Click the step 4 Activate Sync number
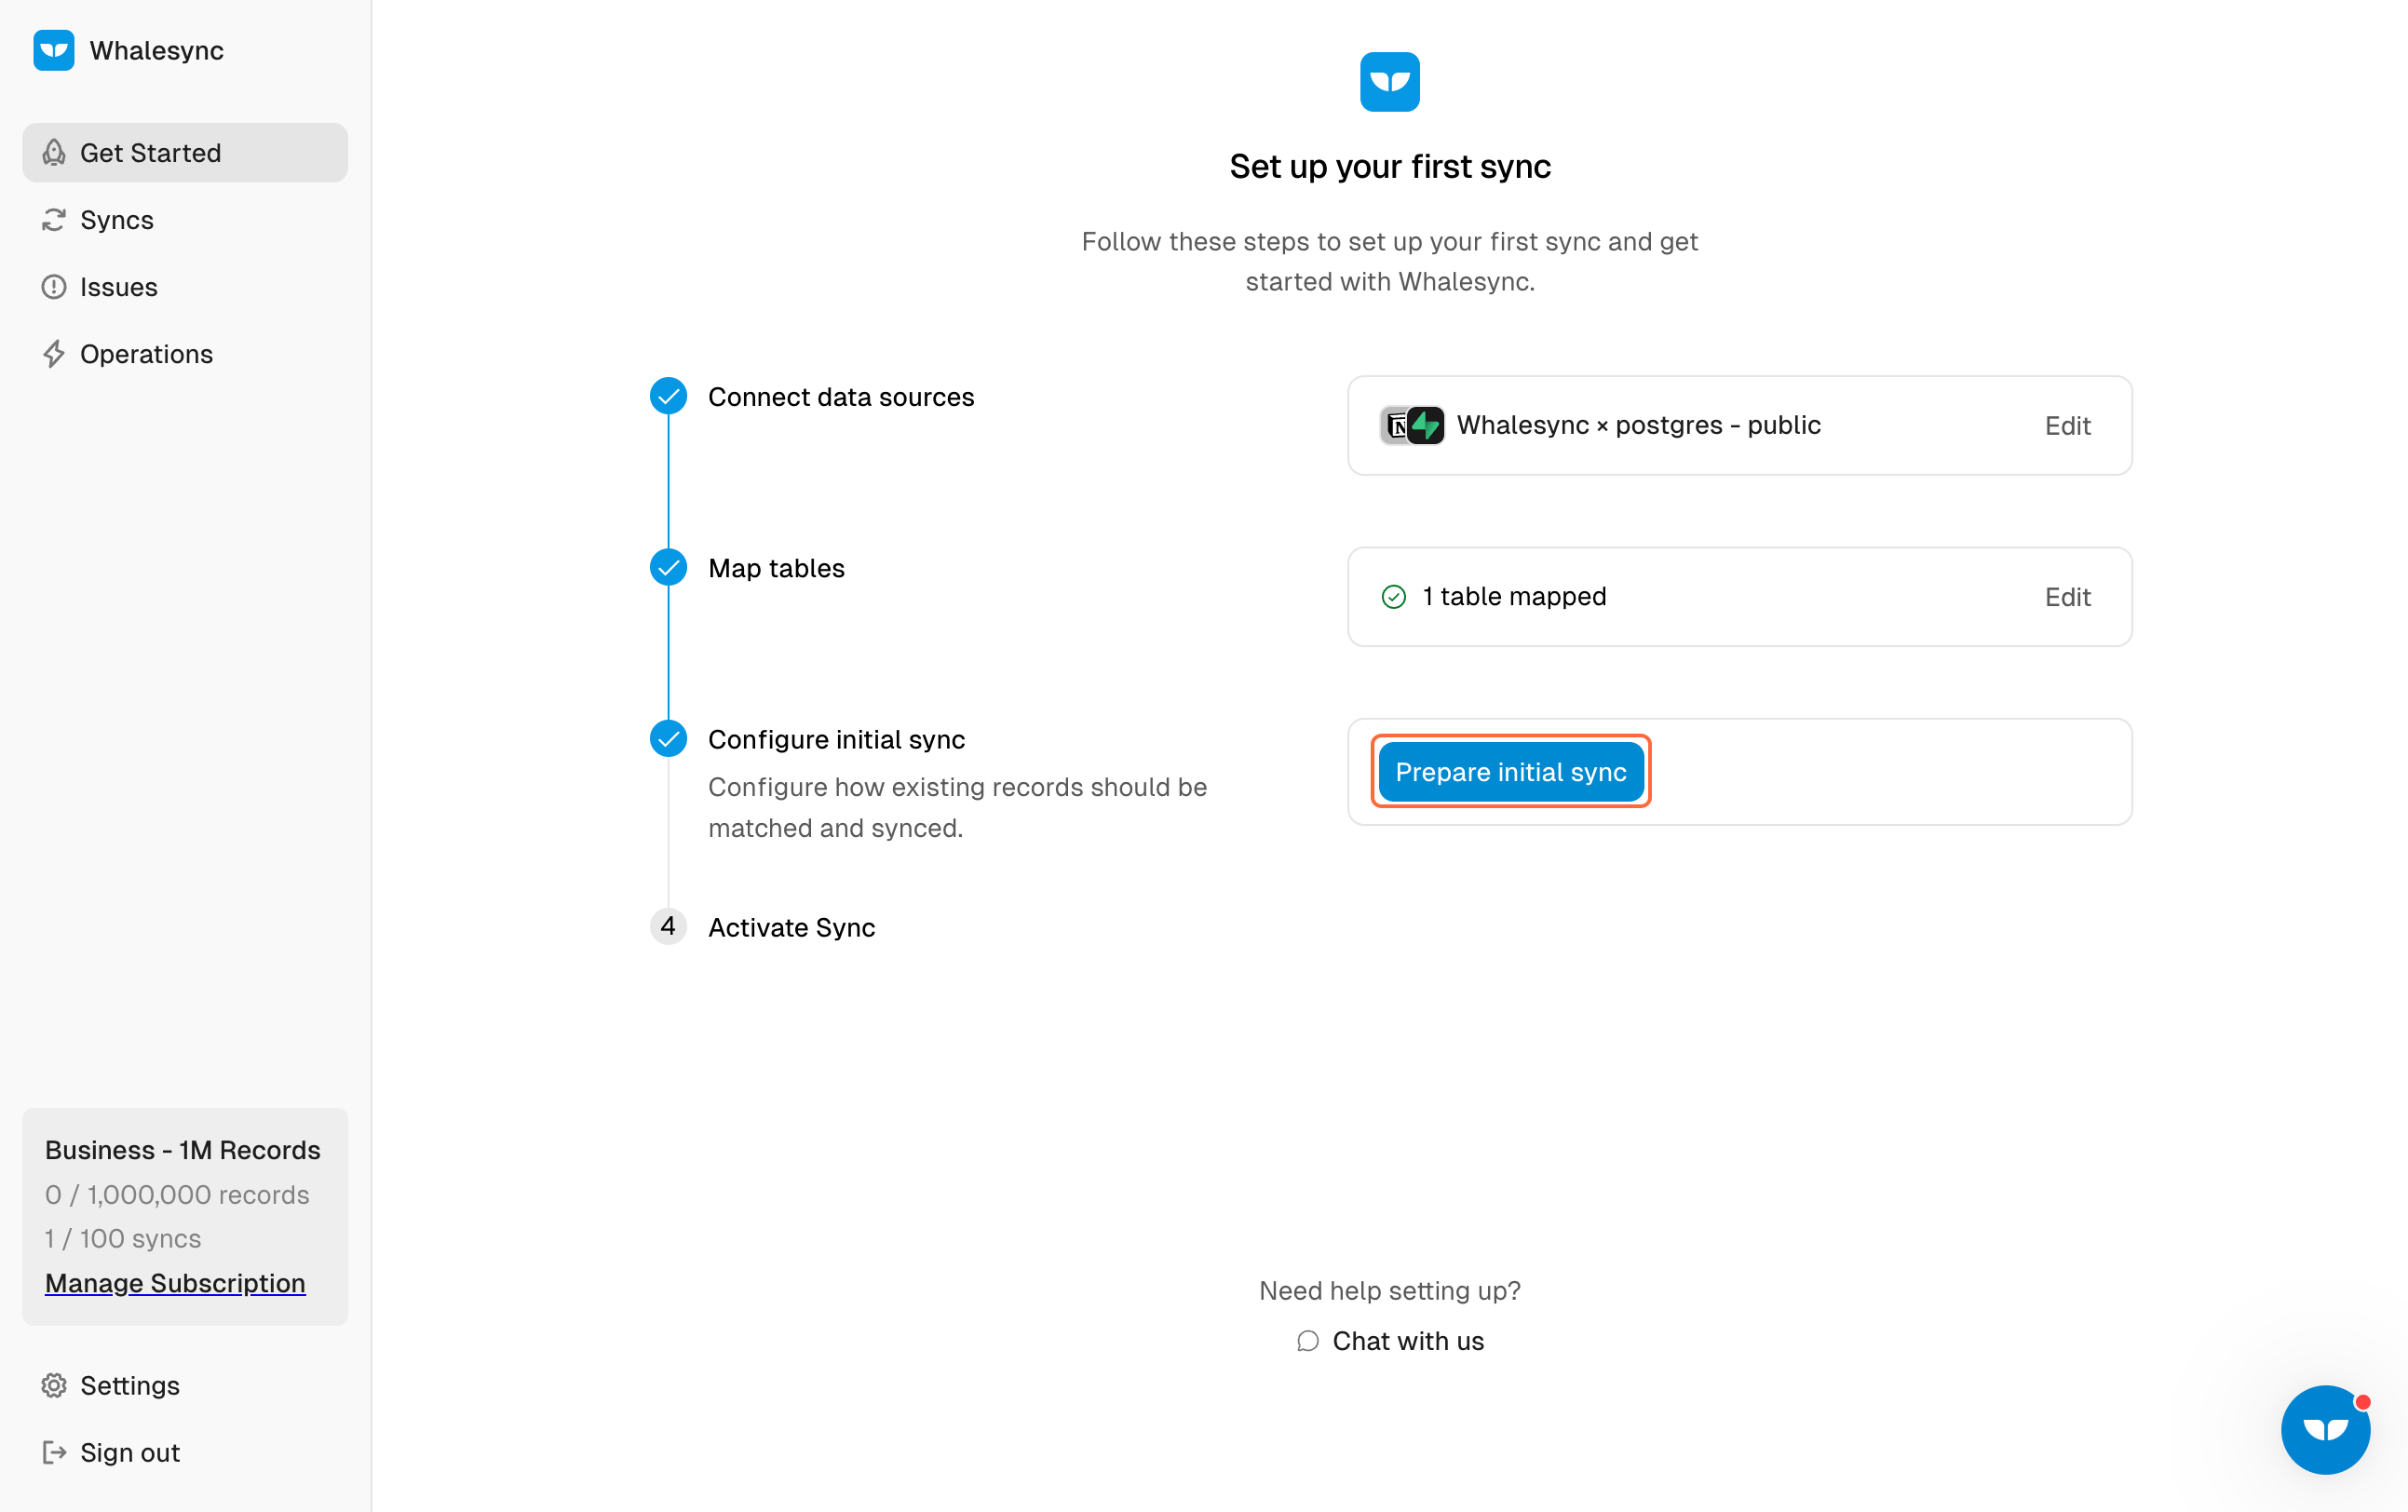The image size is (2408, 1512). pos(668,927)
